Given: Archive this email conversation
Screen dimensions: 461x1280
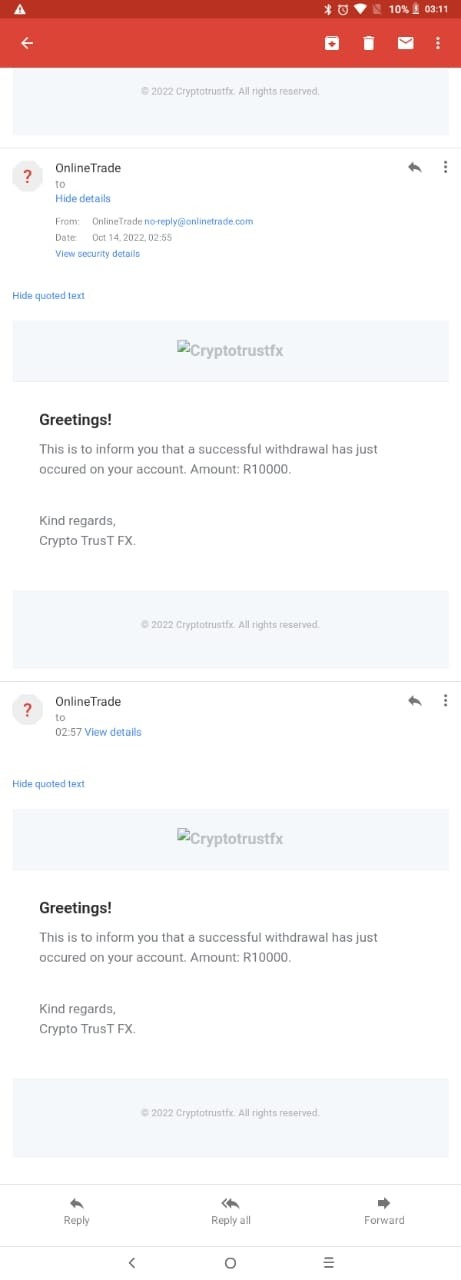Looking at the screenshot, I should tap(331, 43).
